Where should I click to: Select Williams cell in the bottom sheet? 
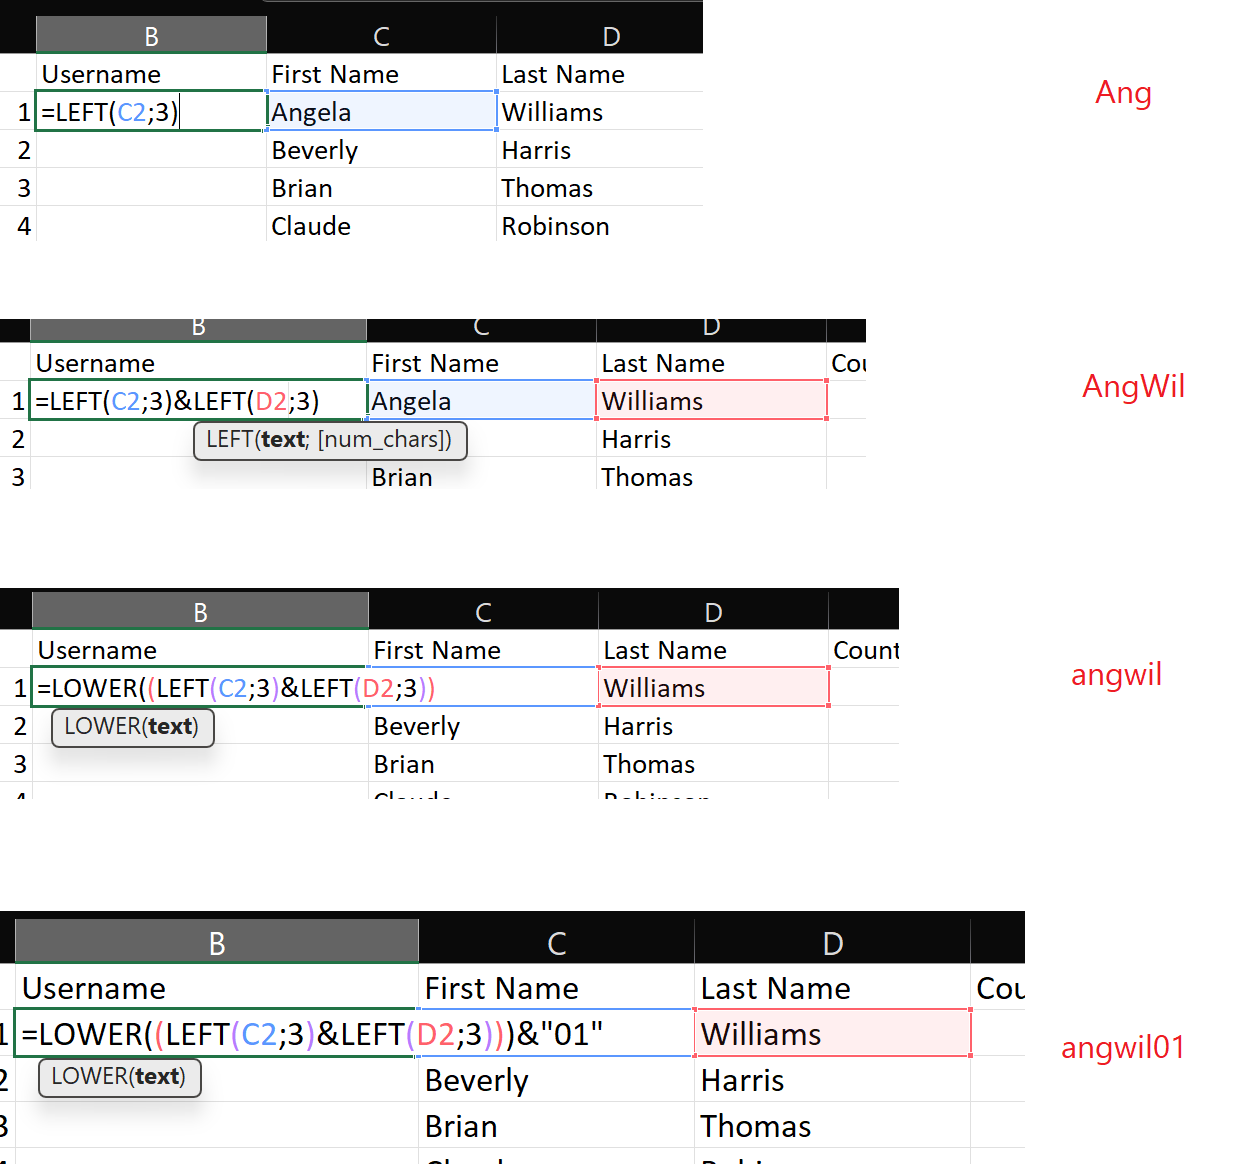tap(832, 1033)
